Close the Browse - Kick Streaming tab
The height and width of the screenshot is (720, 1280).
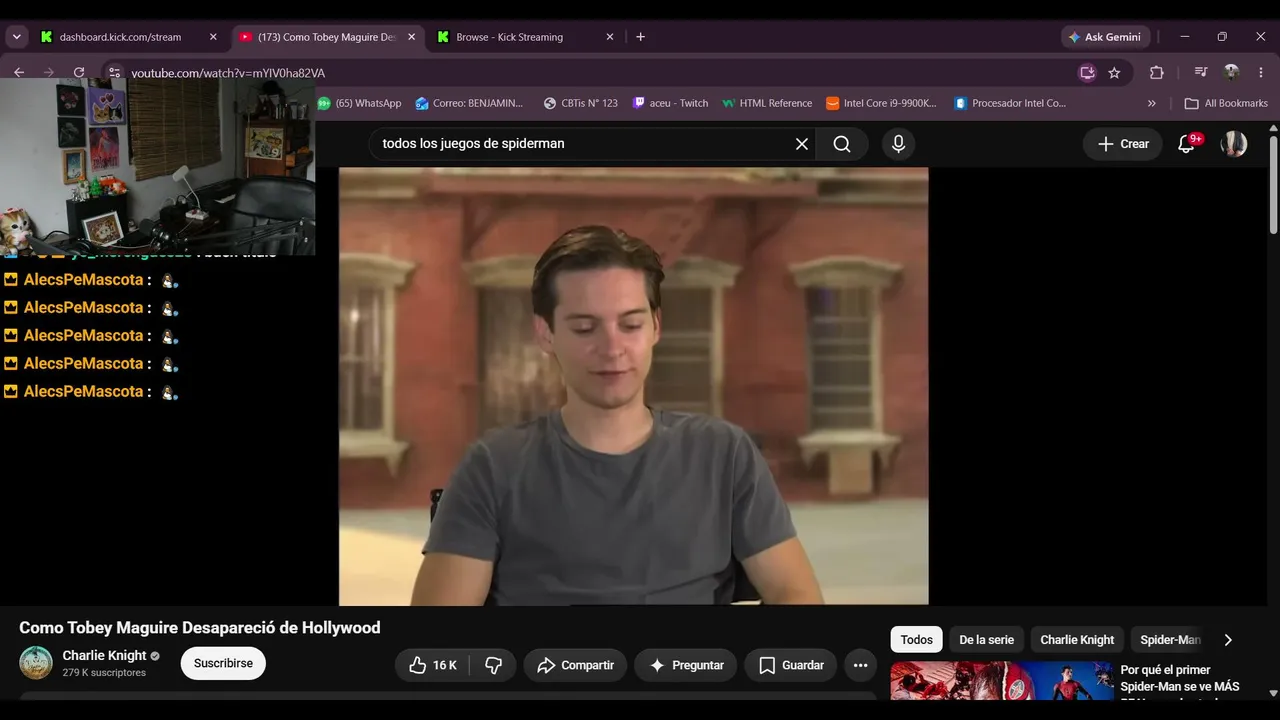click(610, 37)
